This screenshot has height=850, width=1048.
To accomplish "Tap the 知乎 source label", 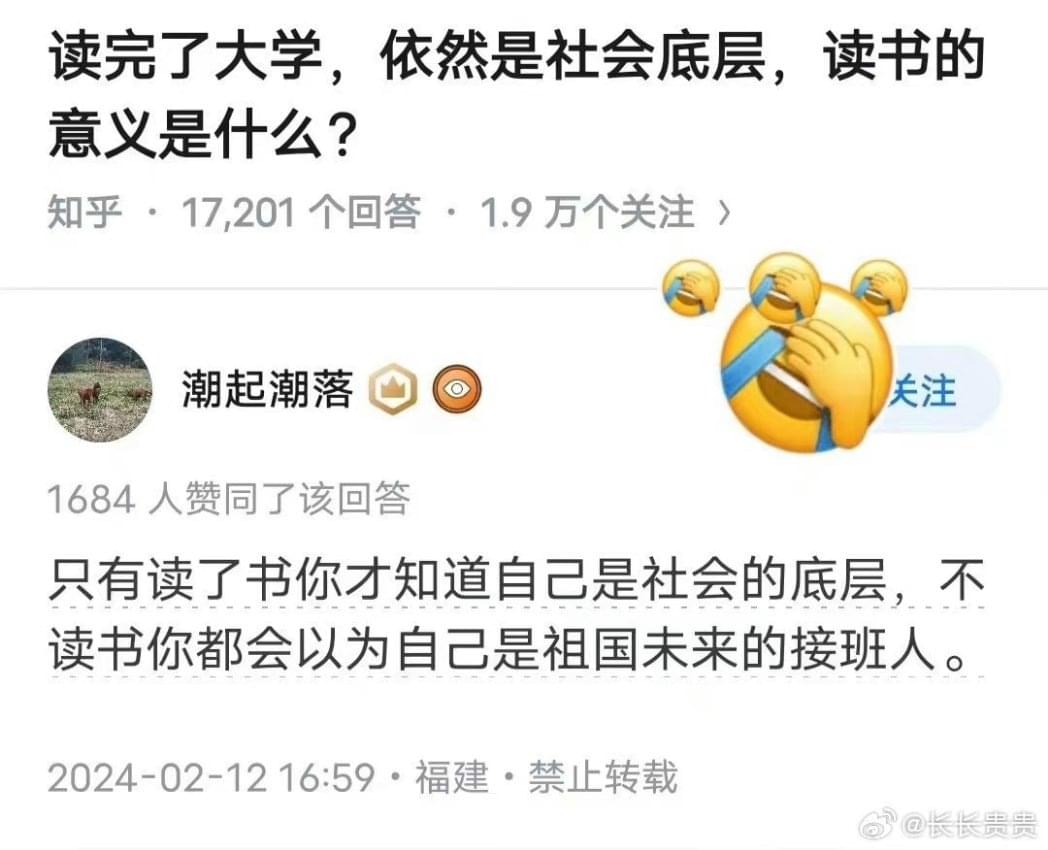I will (x=84, y=212).
